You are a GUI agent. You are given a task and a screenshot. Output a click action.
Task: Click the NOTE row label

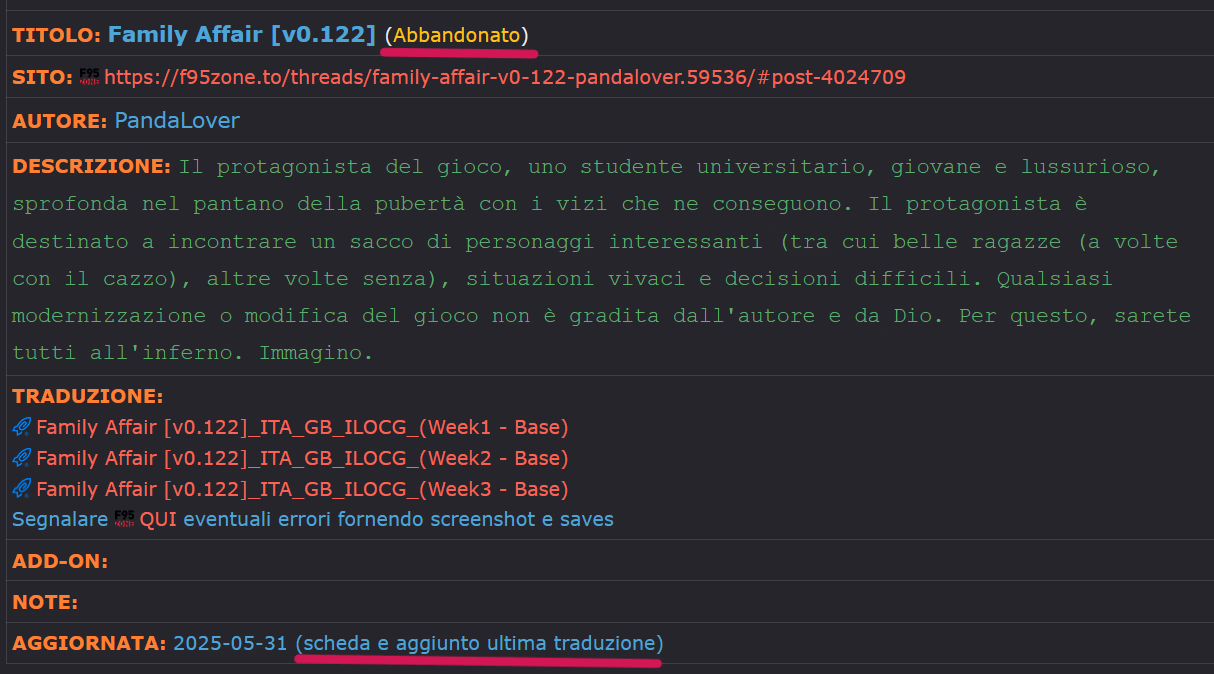coord(45,602)
